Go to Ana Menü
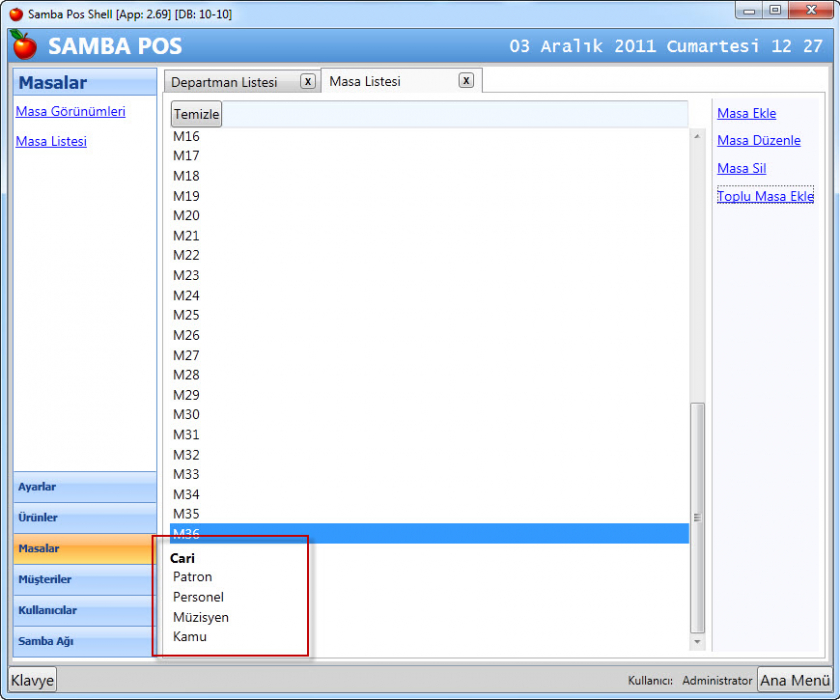 [x=795, y=680]
